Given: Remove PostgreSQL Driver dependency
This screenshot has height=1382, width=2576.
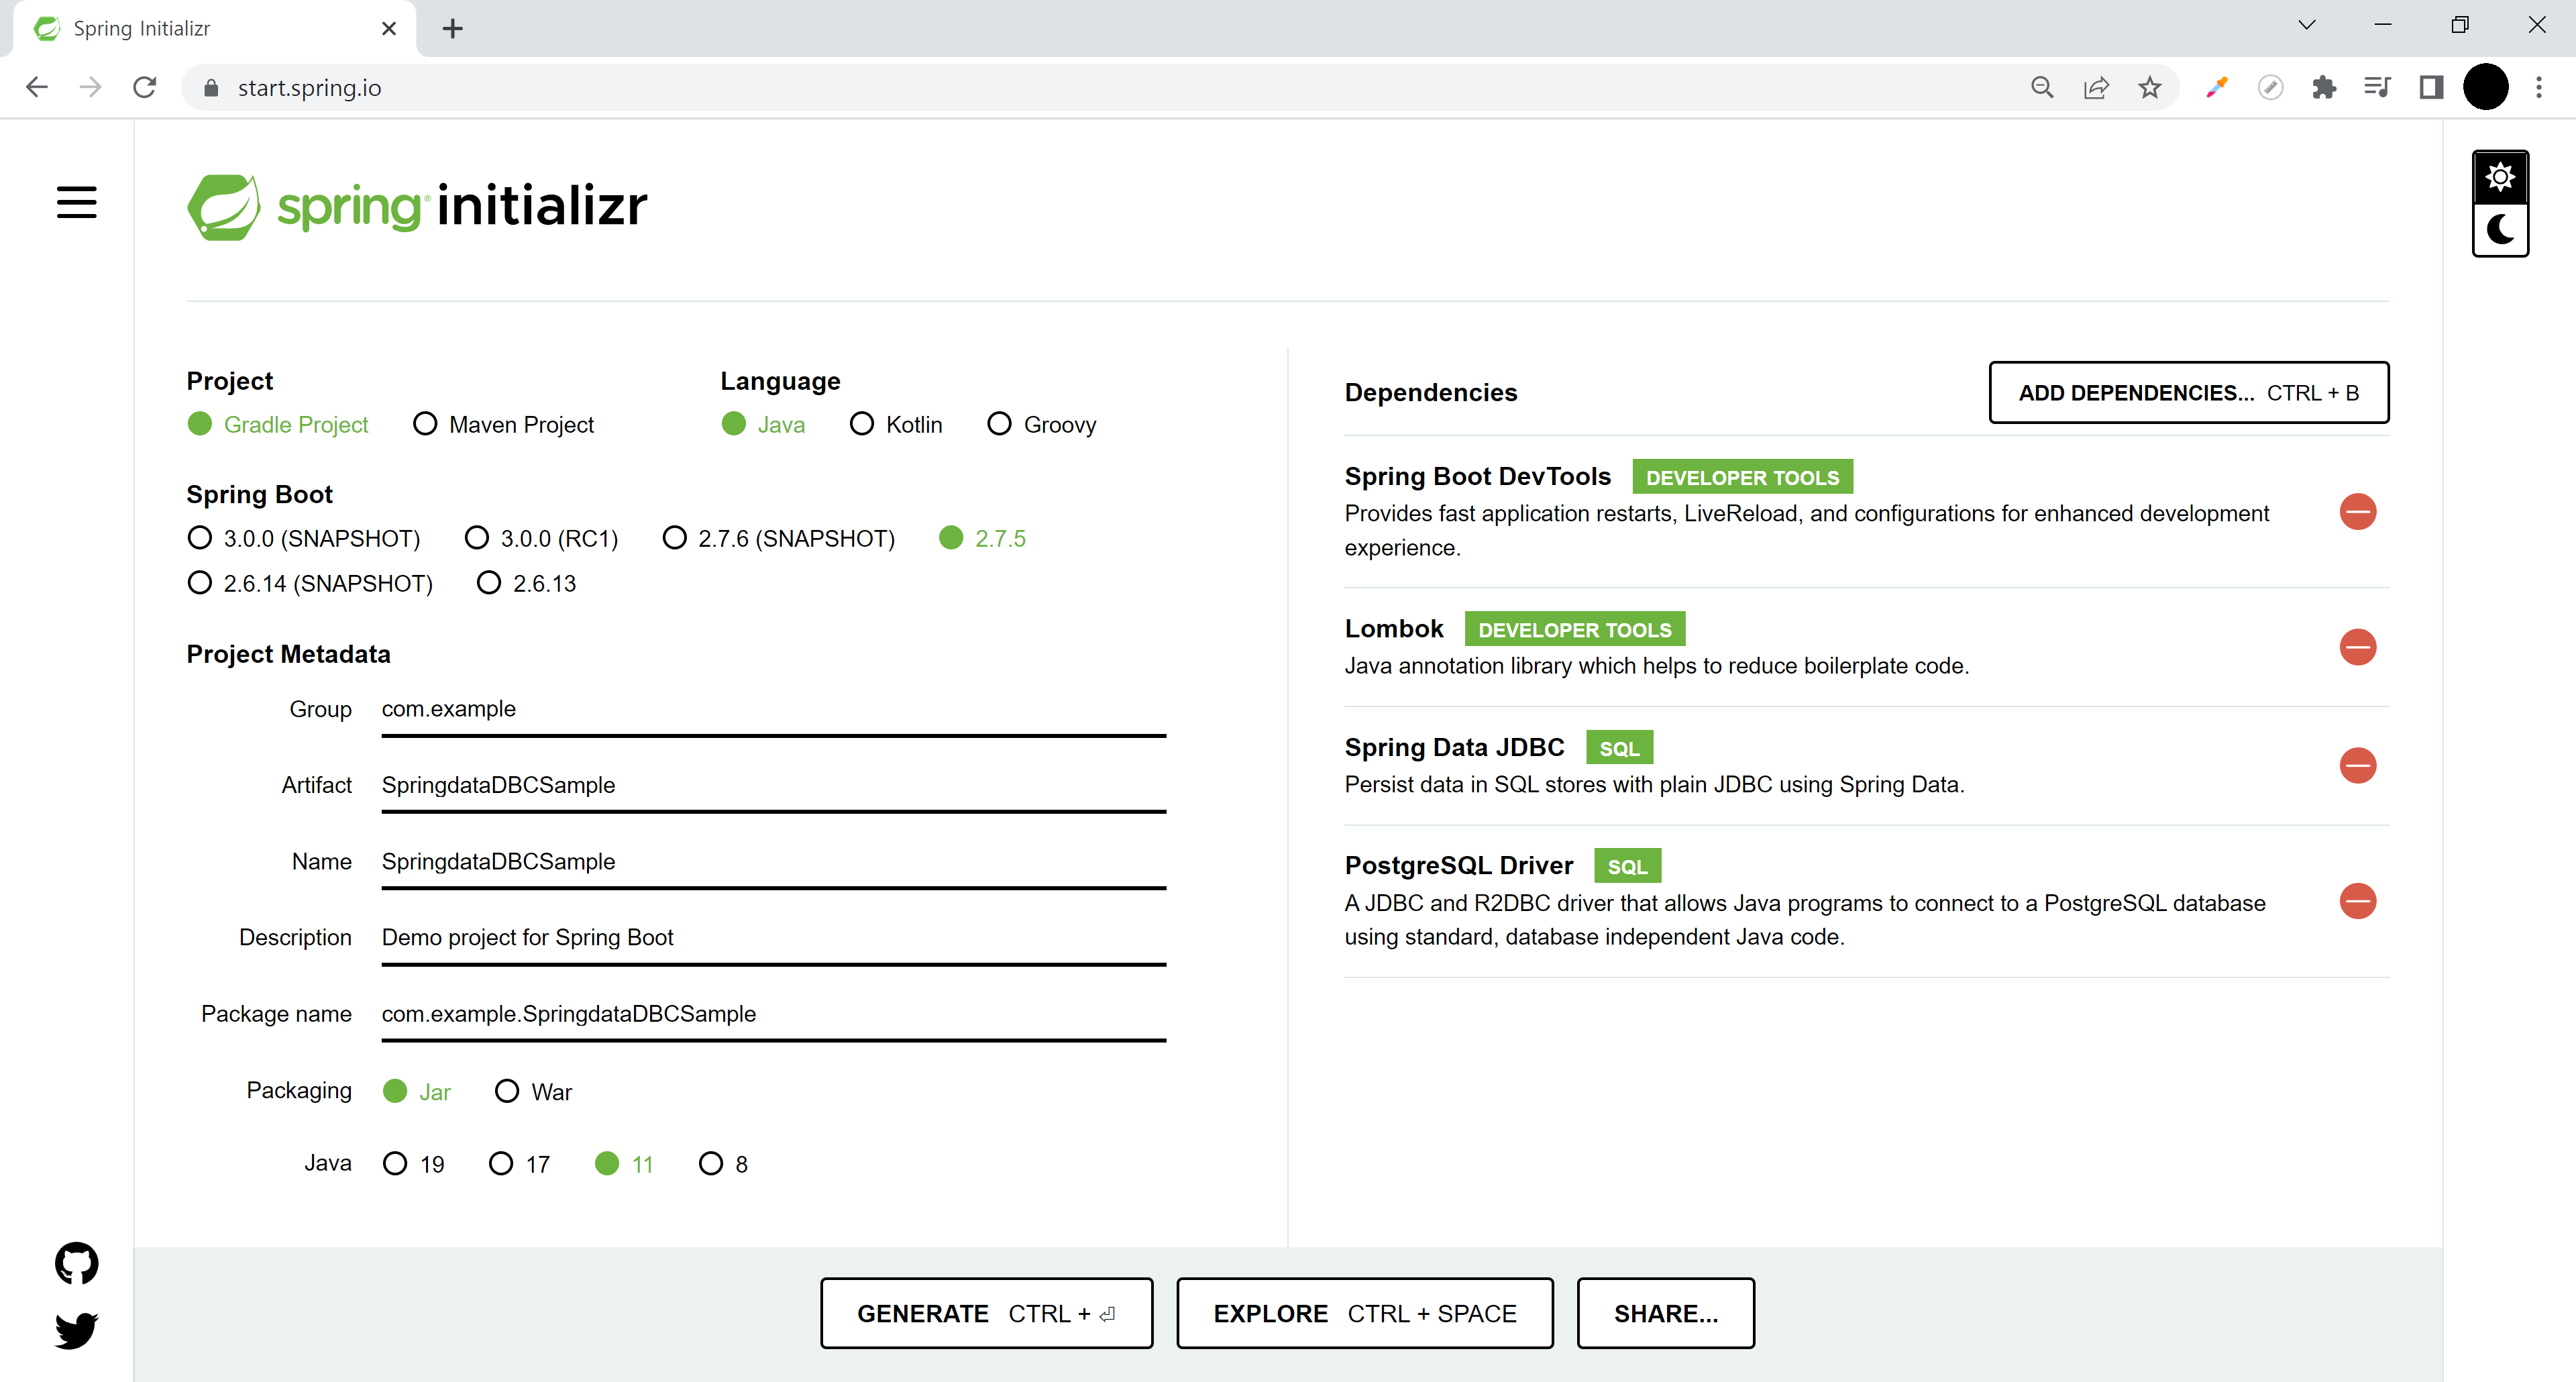Looking at the screenshot, I should tap(2357, 901).
